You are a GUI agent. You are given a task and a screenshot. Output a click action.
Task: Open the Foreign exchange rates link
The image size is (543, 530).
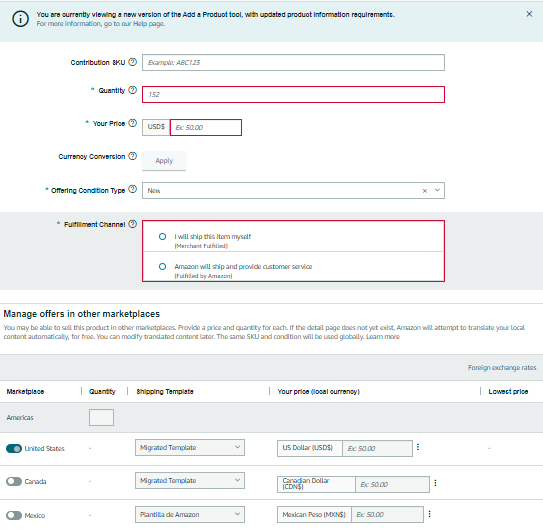tap(502, 368)
